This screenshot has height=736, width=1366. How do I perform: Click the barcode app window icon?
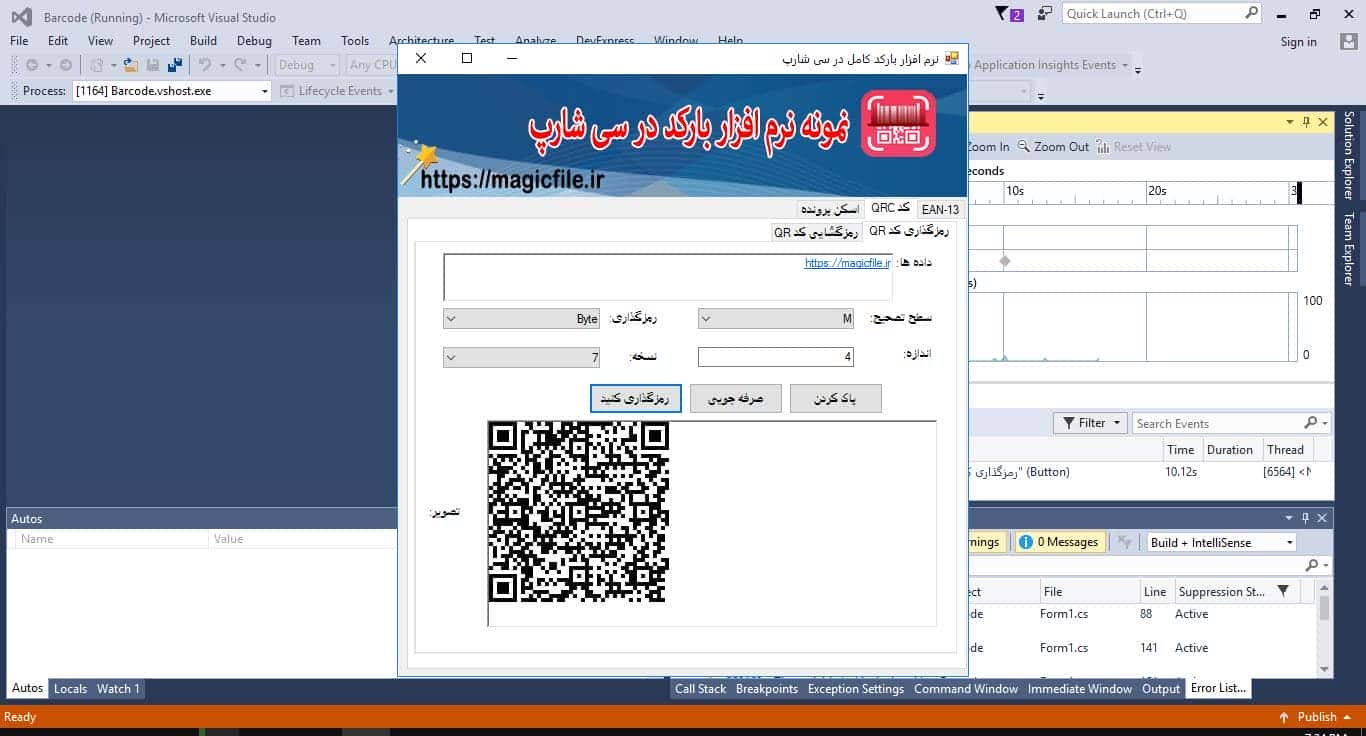pos(952,58)
